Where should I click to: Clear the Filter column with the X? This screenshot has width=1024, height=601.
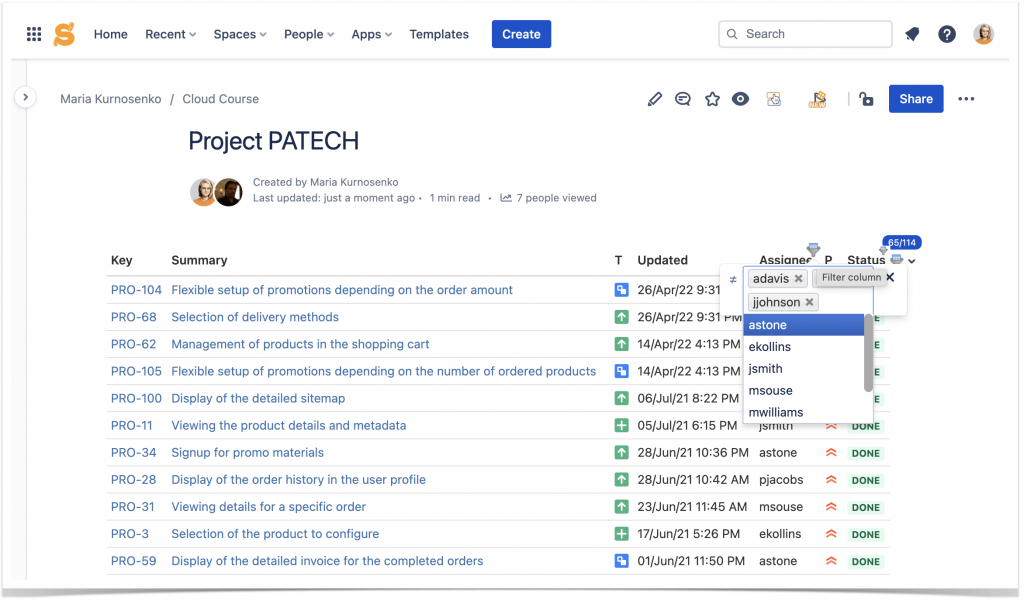coord(890,277)
